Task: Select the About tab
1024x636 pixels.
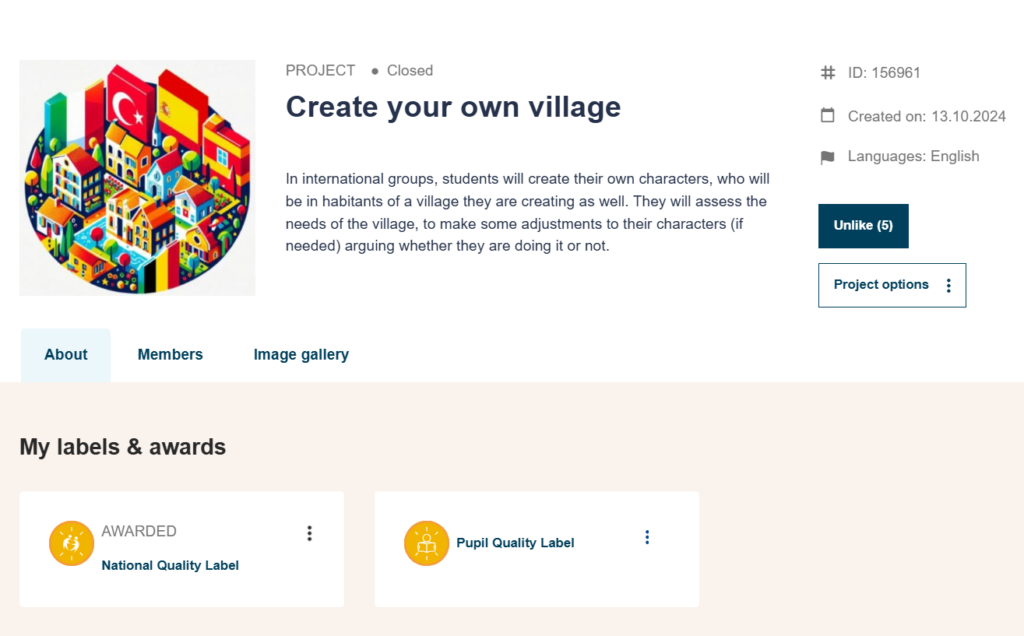Action: [66, 355]
